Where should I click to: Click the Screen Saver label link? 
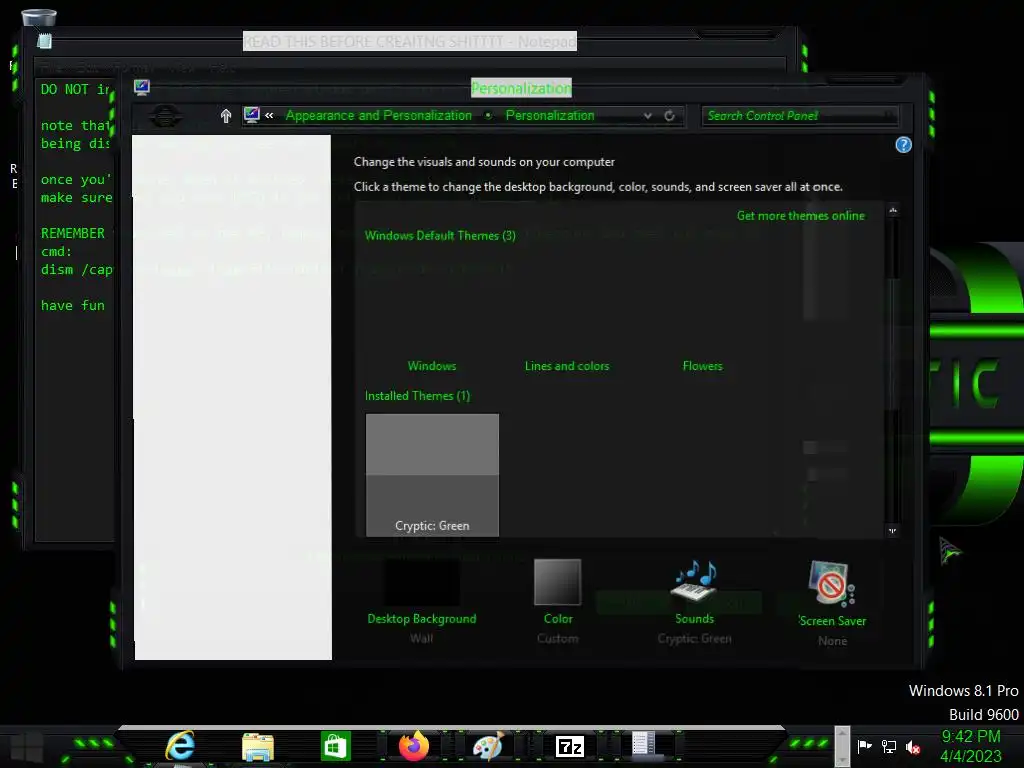click(832, 620)
